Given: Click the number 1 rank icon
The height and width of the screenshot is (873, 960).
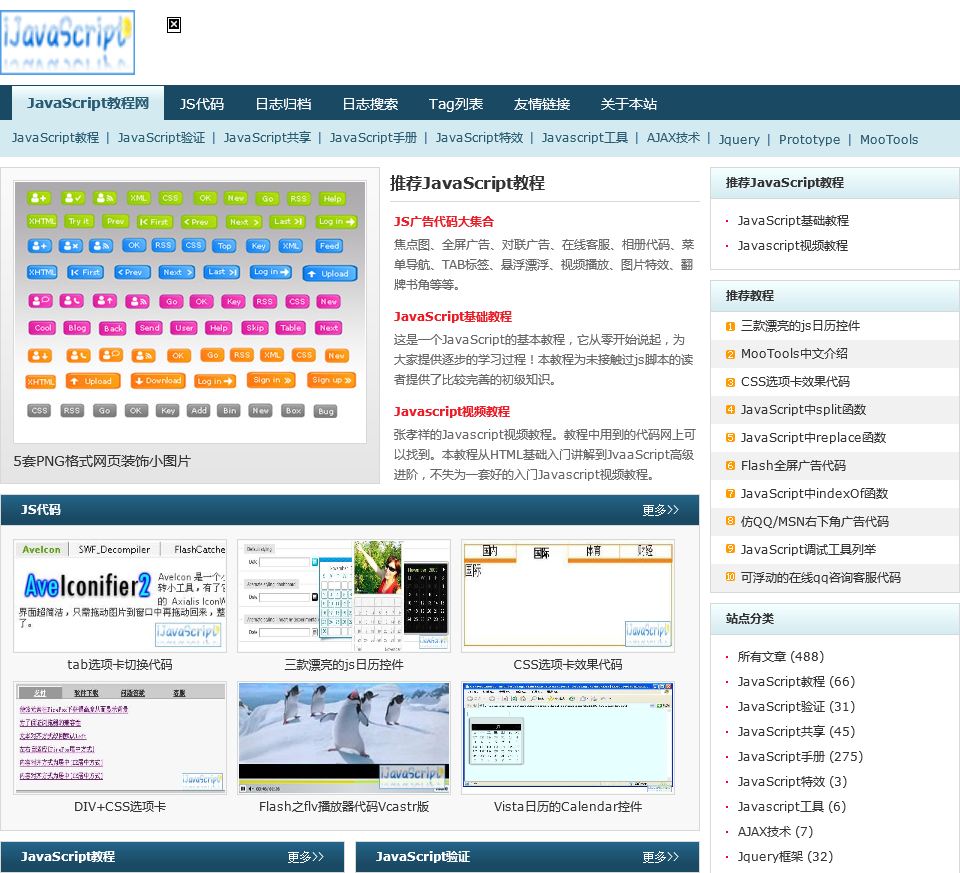Looking at the screenshot, I should tap(730, 326).
